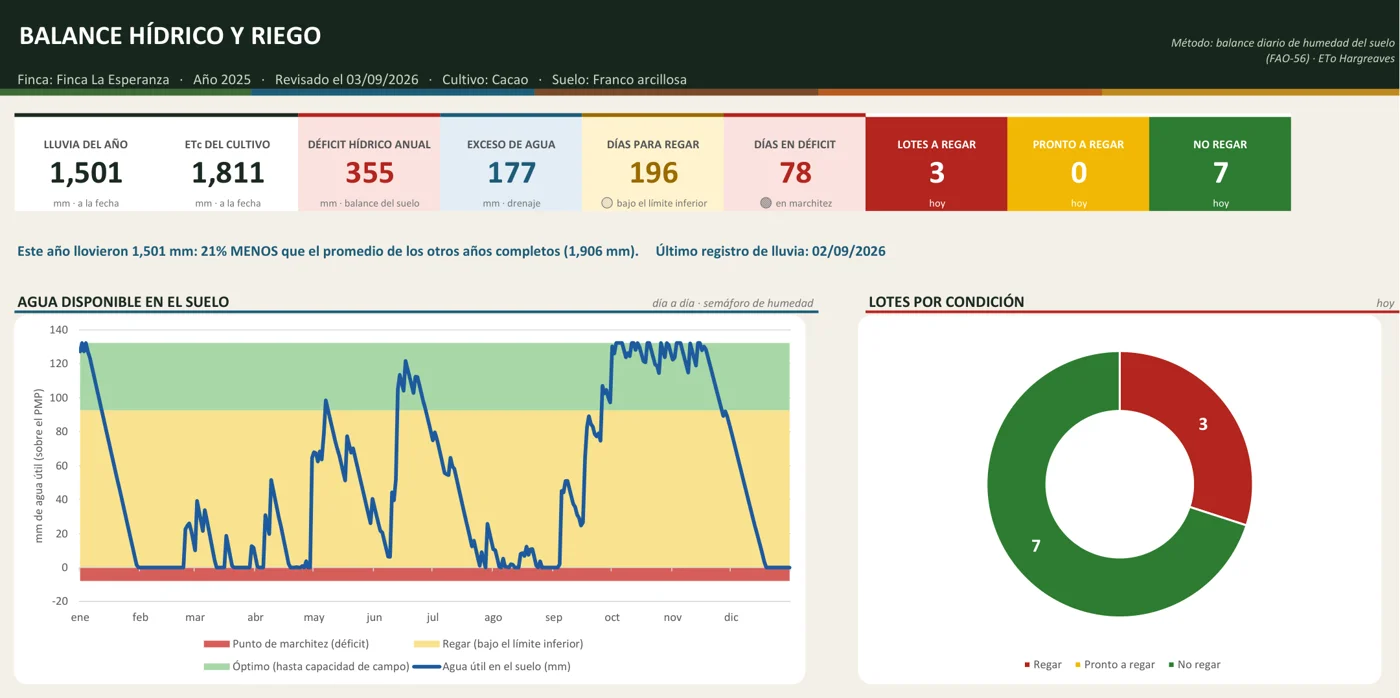Select the method note mentioning ETo Hargreaves
The height and width of the screenshot is (698, 1400).
pyautogui.click(x=1283, y=50)
